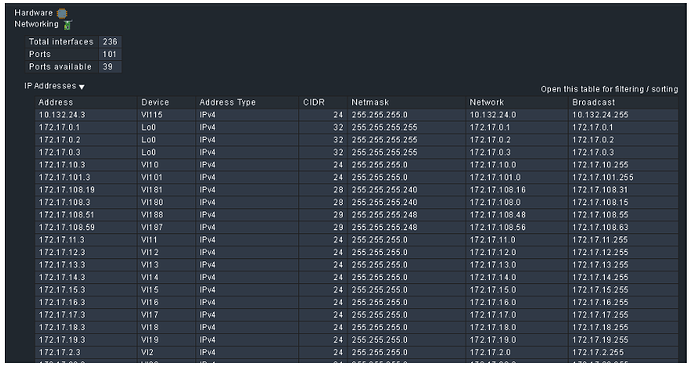Open this table for filtering / sorting
This screenshot has width=690, height=367.
(x=609, y=89)
